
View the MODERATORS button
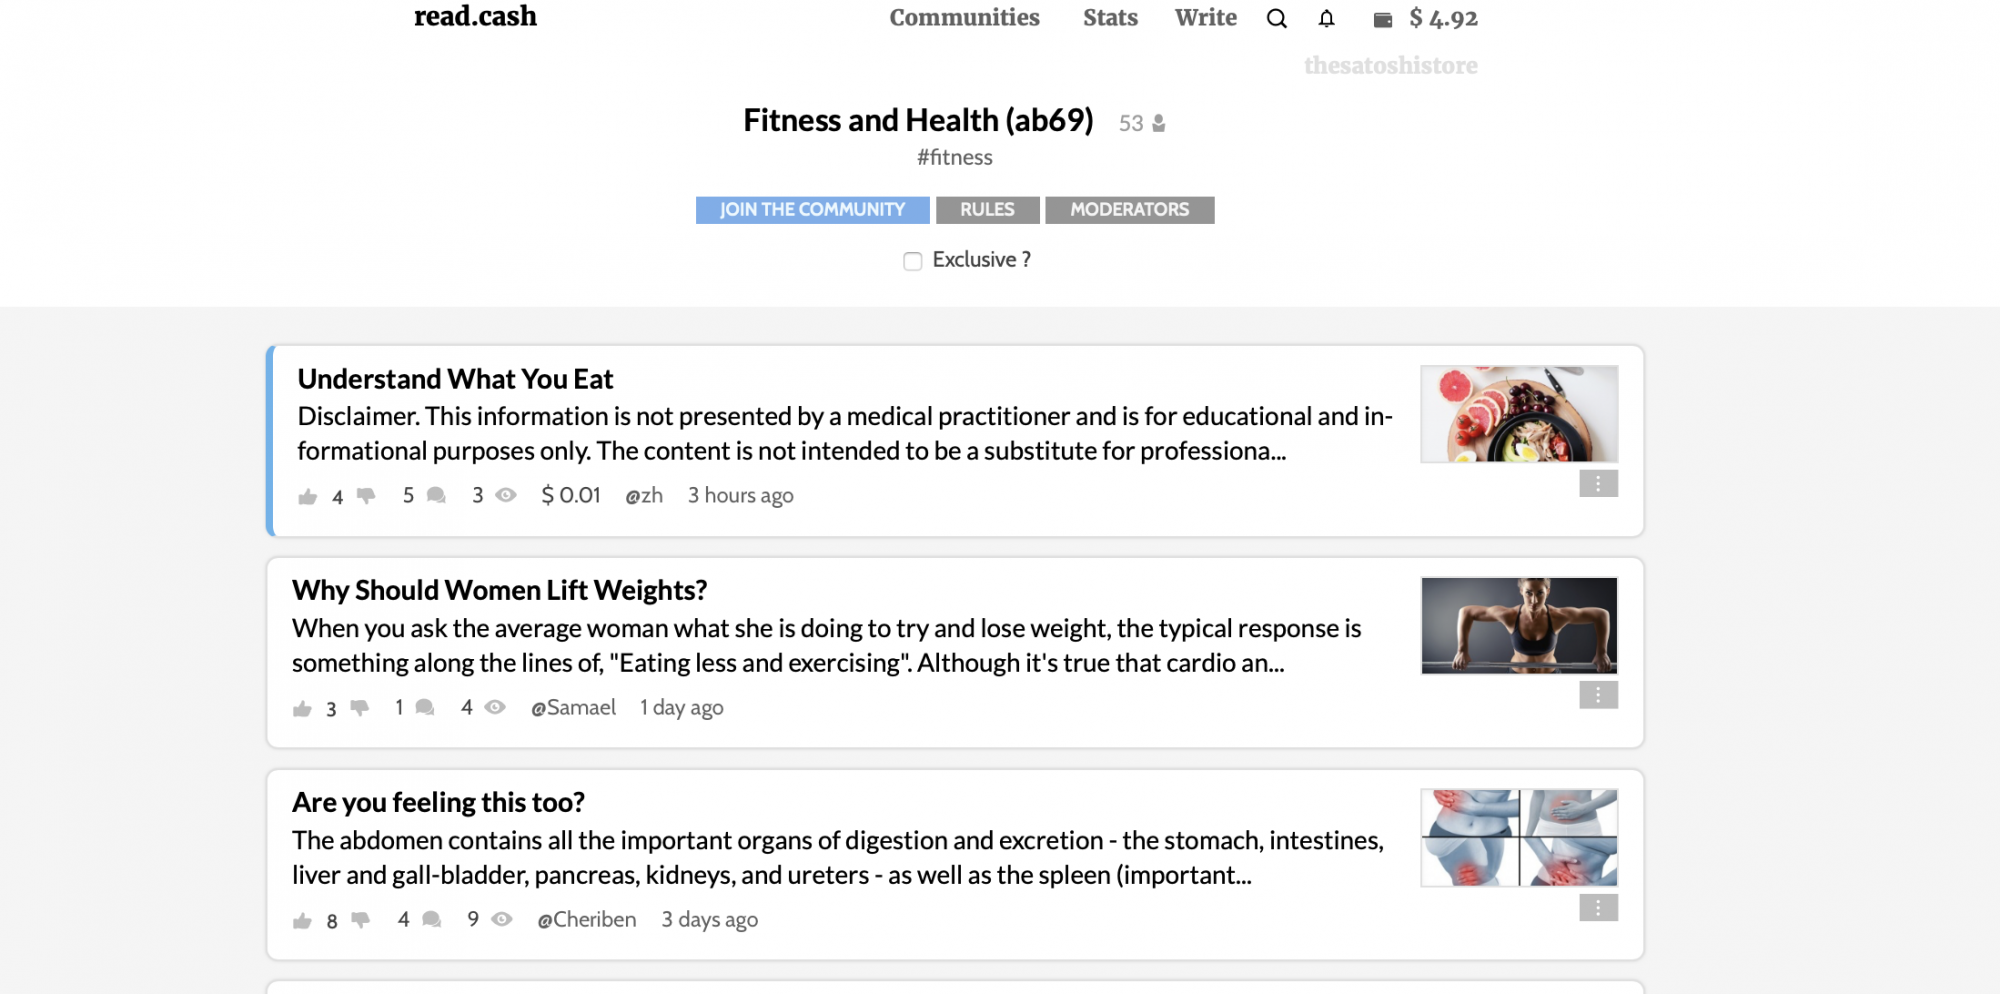[x=1129, y=210]
